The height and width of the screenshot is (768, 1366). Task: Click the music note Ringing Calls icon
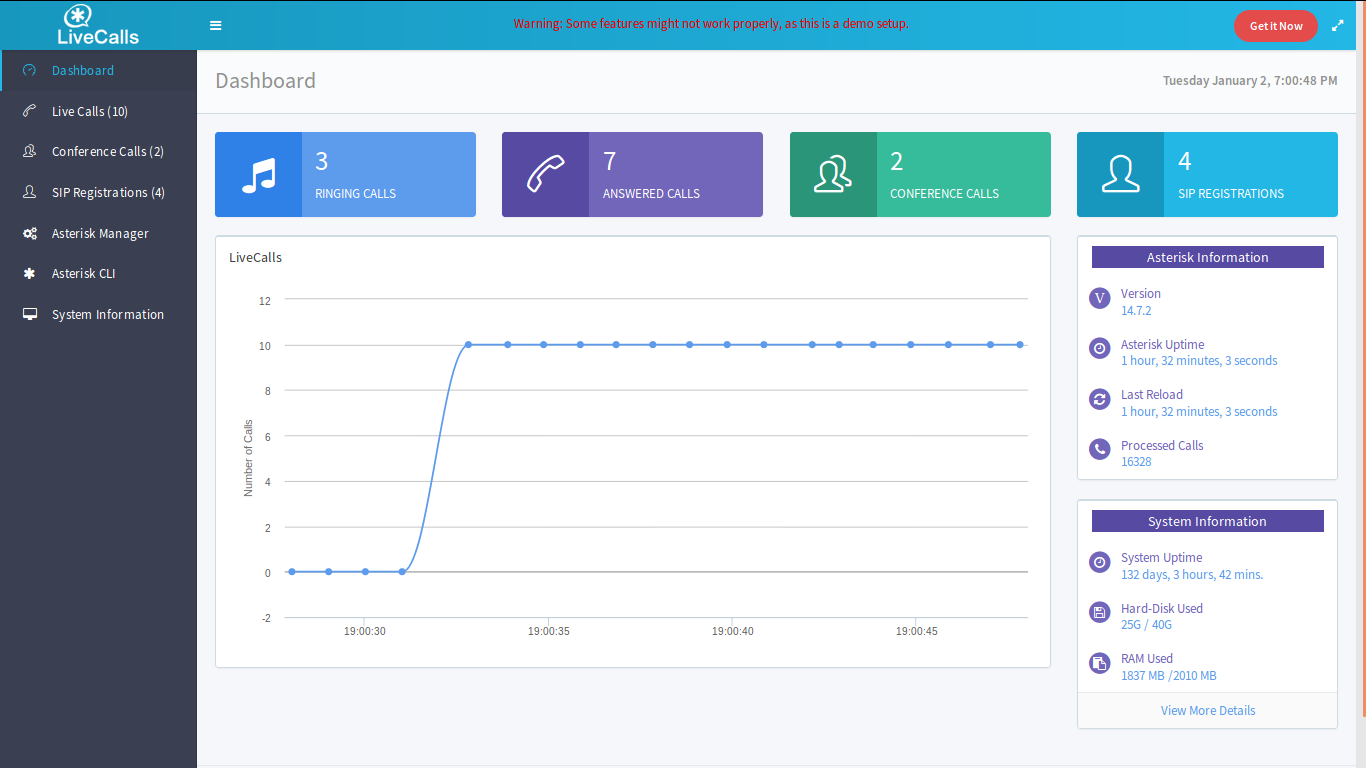[258, 175]
